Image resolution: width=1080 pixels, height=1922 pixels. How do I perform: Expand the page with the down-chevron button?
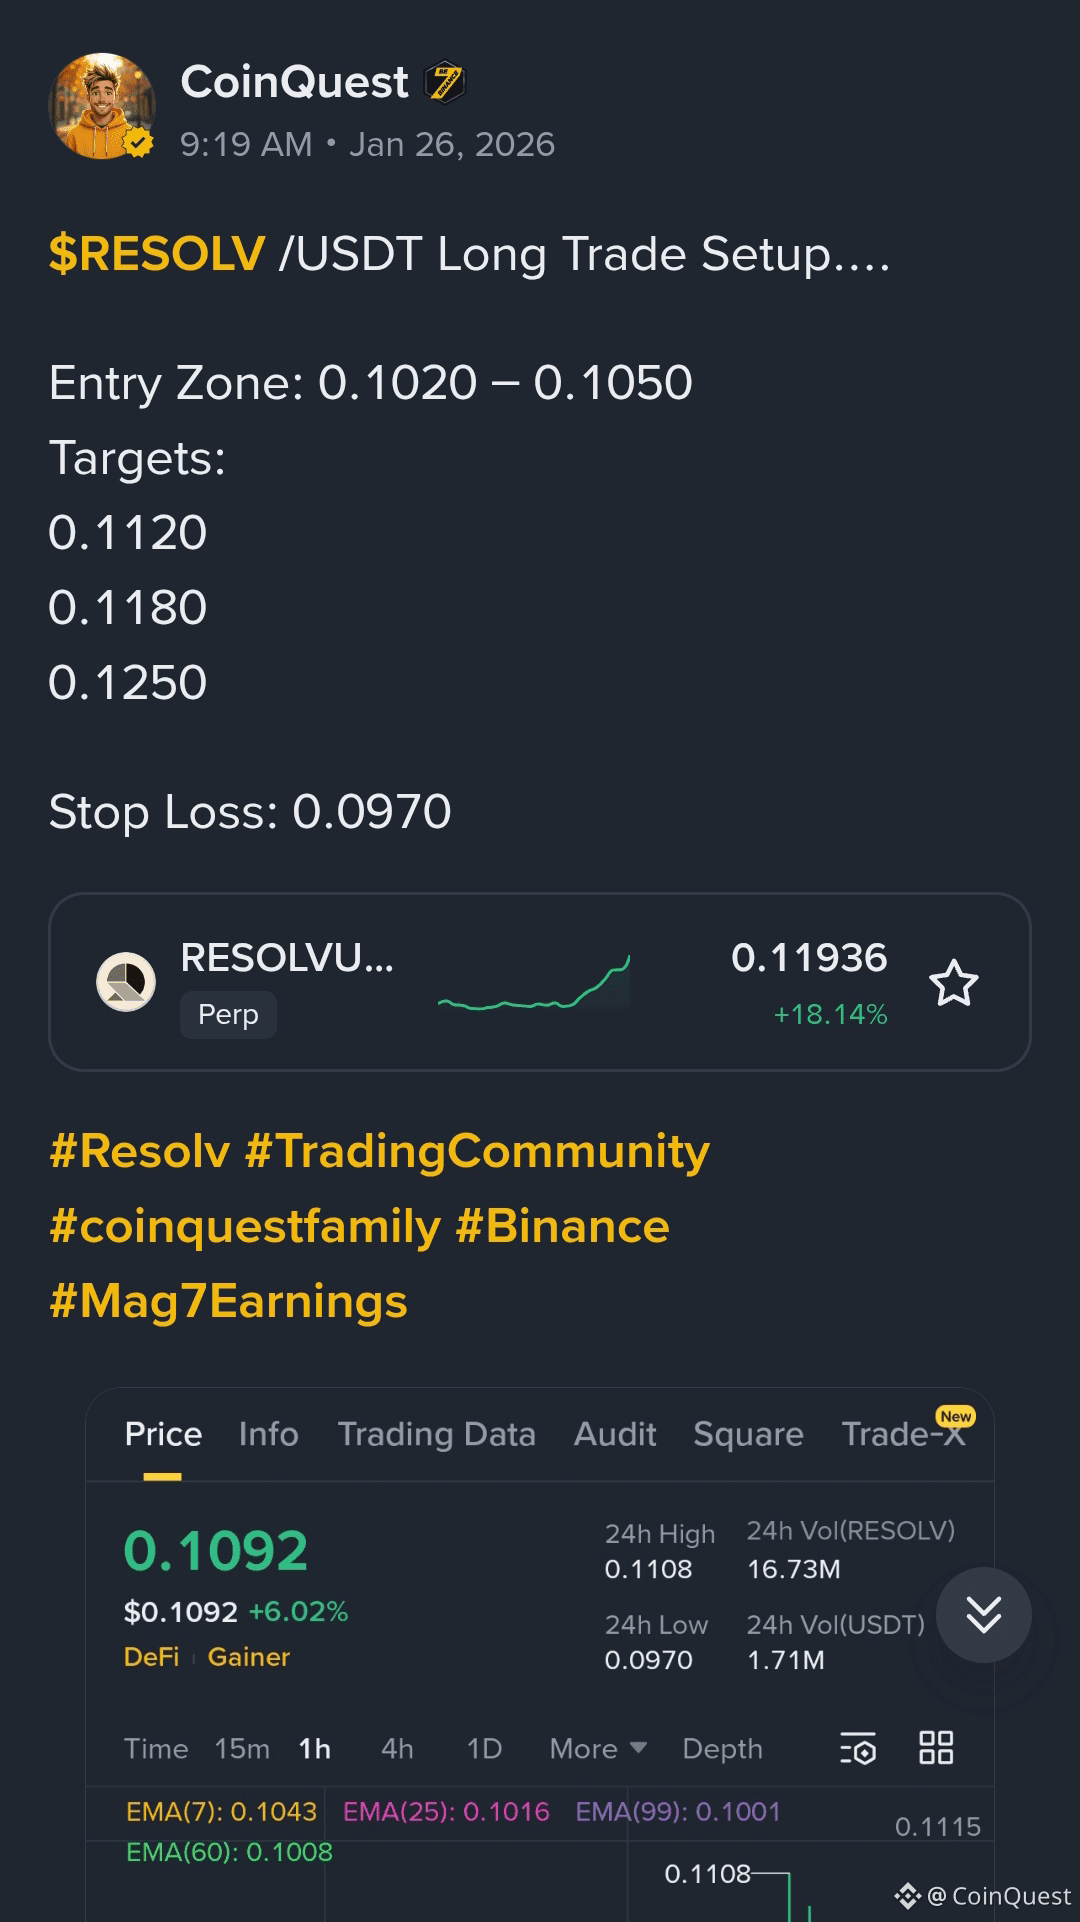[984, 1616]
